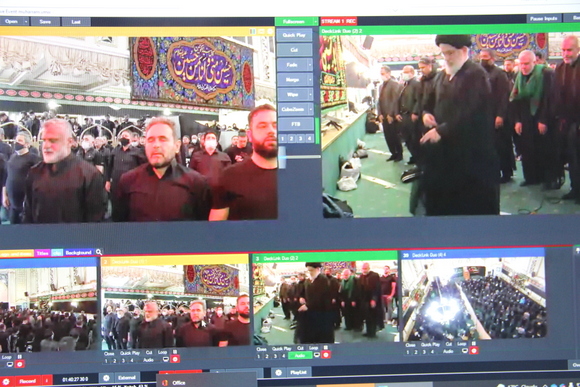Switch to the Titles category tab

(x=43, y=253)
